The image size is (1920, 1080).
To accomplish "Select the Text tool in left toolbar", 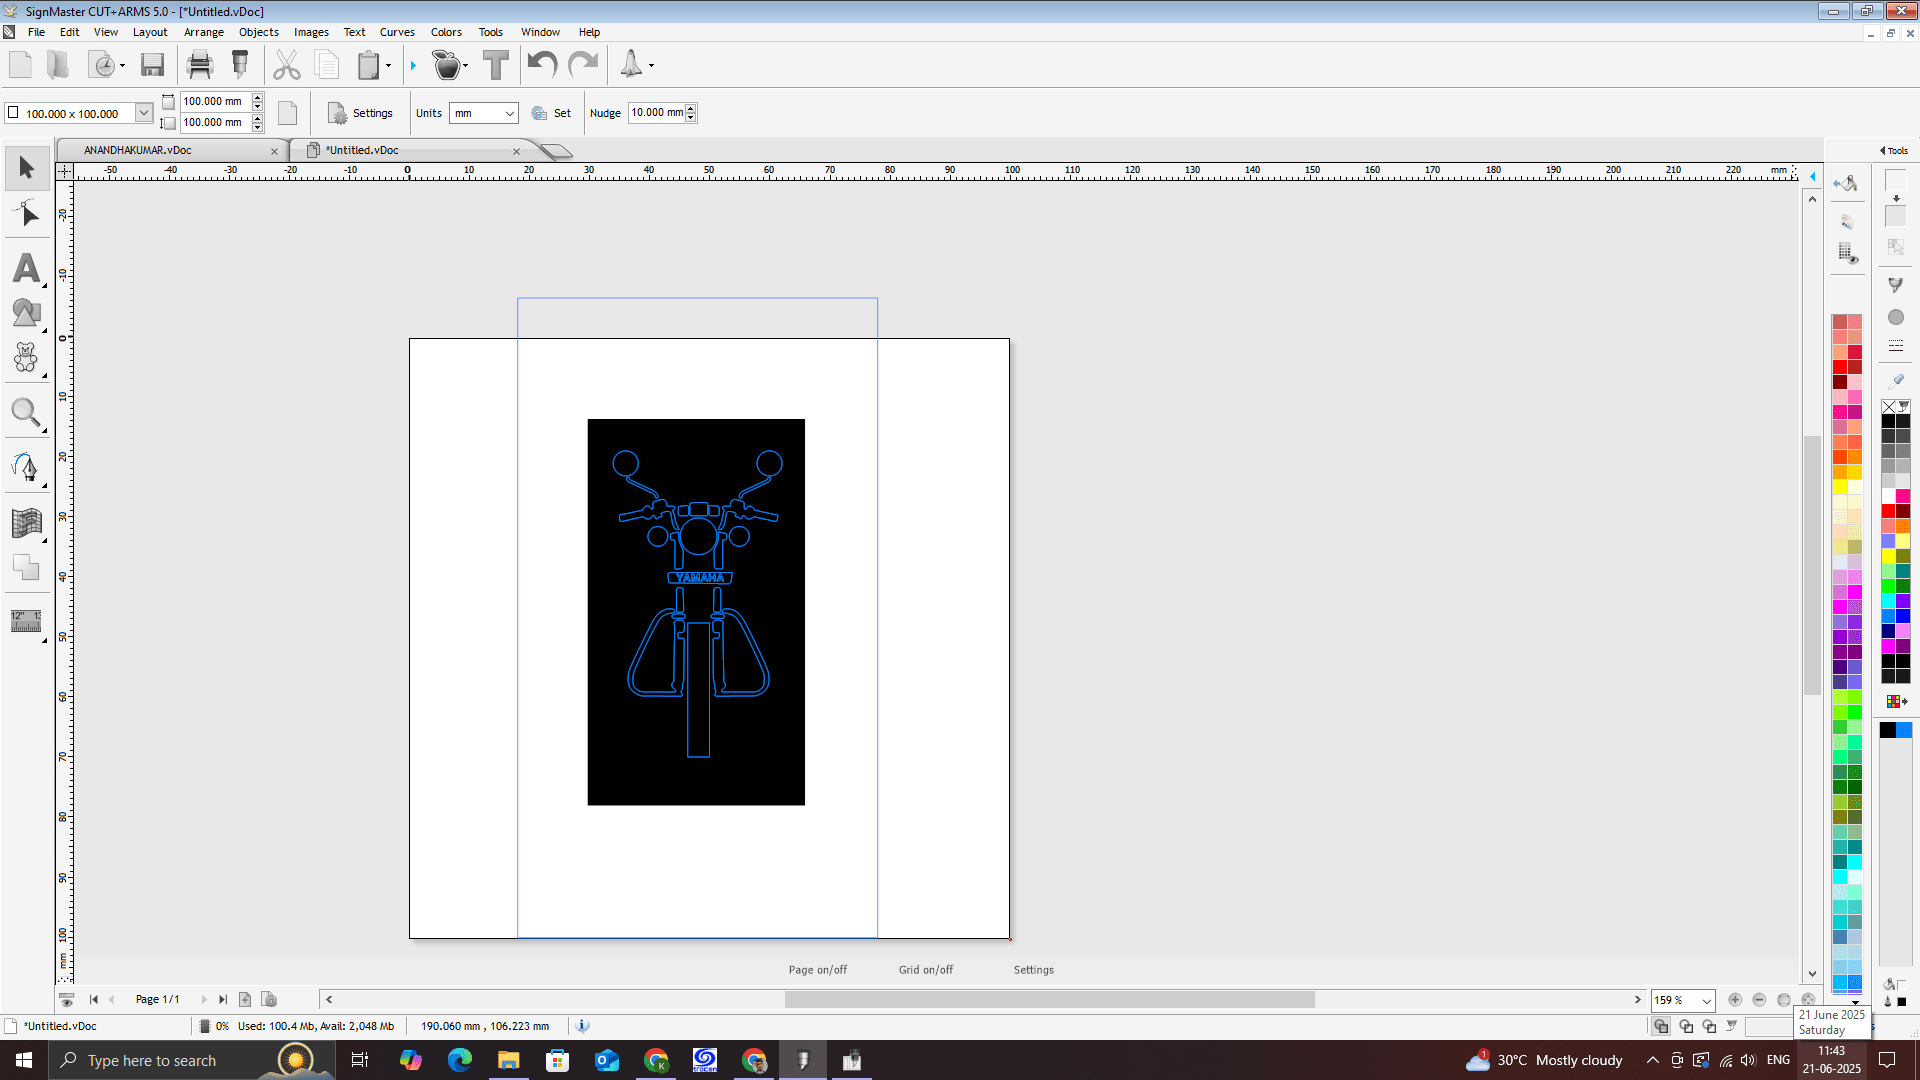I will tap(27, 268).
